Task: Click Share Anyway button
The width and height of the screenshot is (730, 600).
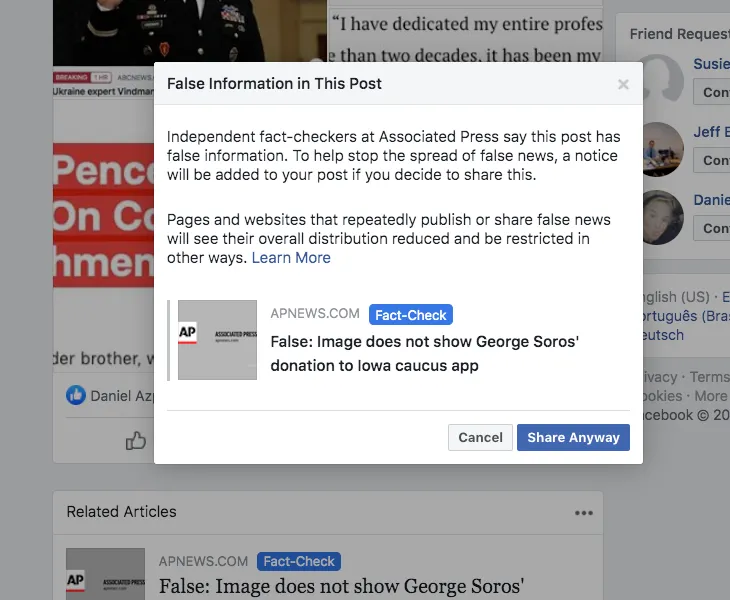Action: 573,437
